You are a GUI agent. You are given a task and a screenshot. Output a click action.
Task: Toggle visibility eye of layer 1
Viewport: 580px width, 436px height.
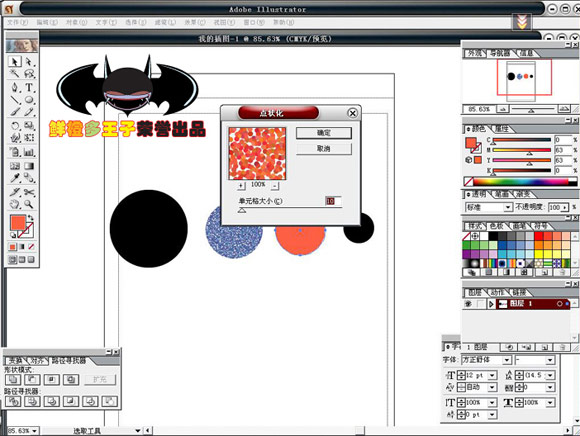(x=468, y=304)
